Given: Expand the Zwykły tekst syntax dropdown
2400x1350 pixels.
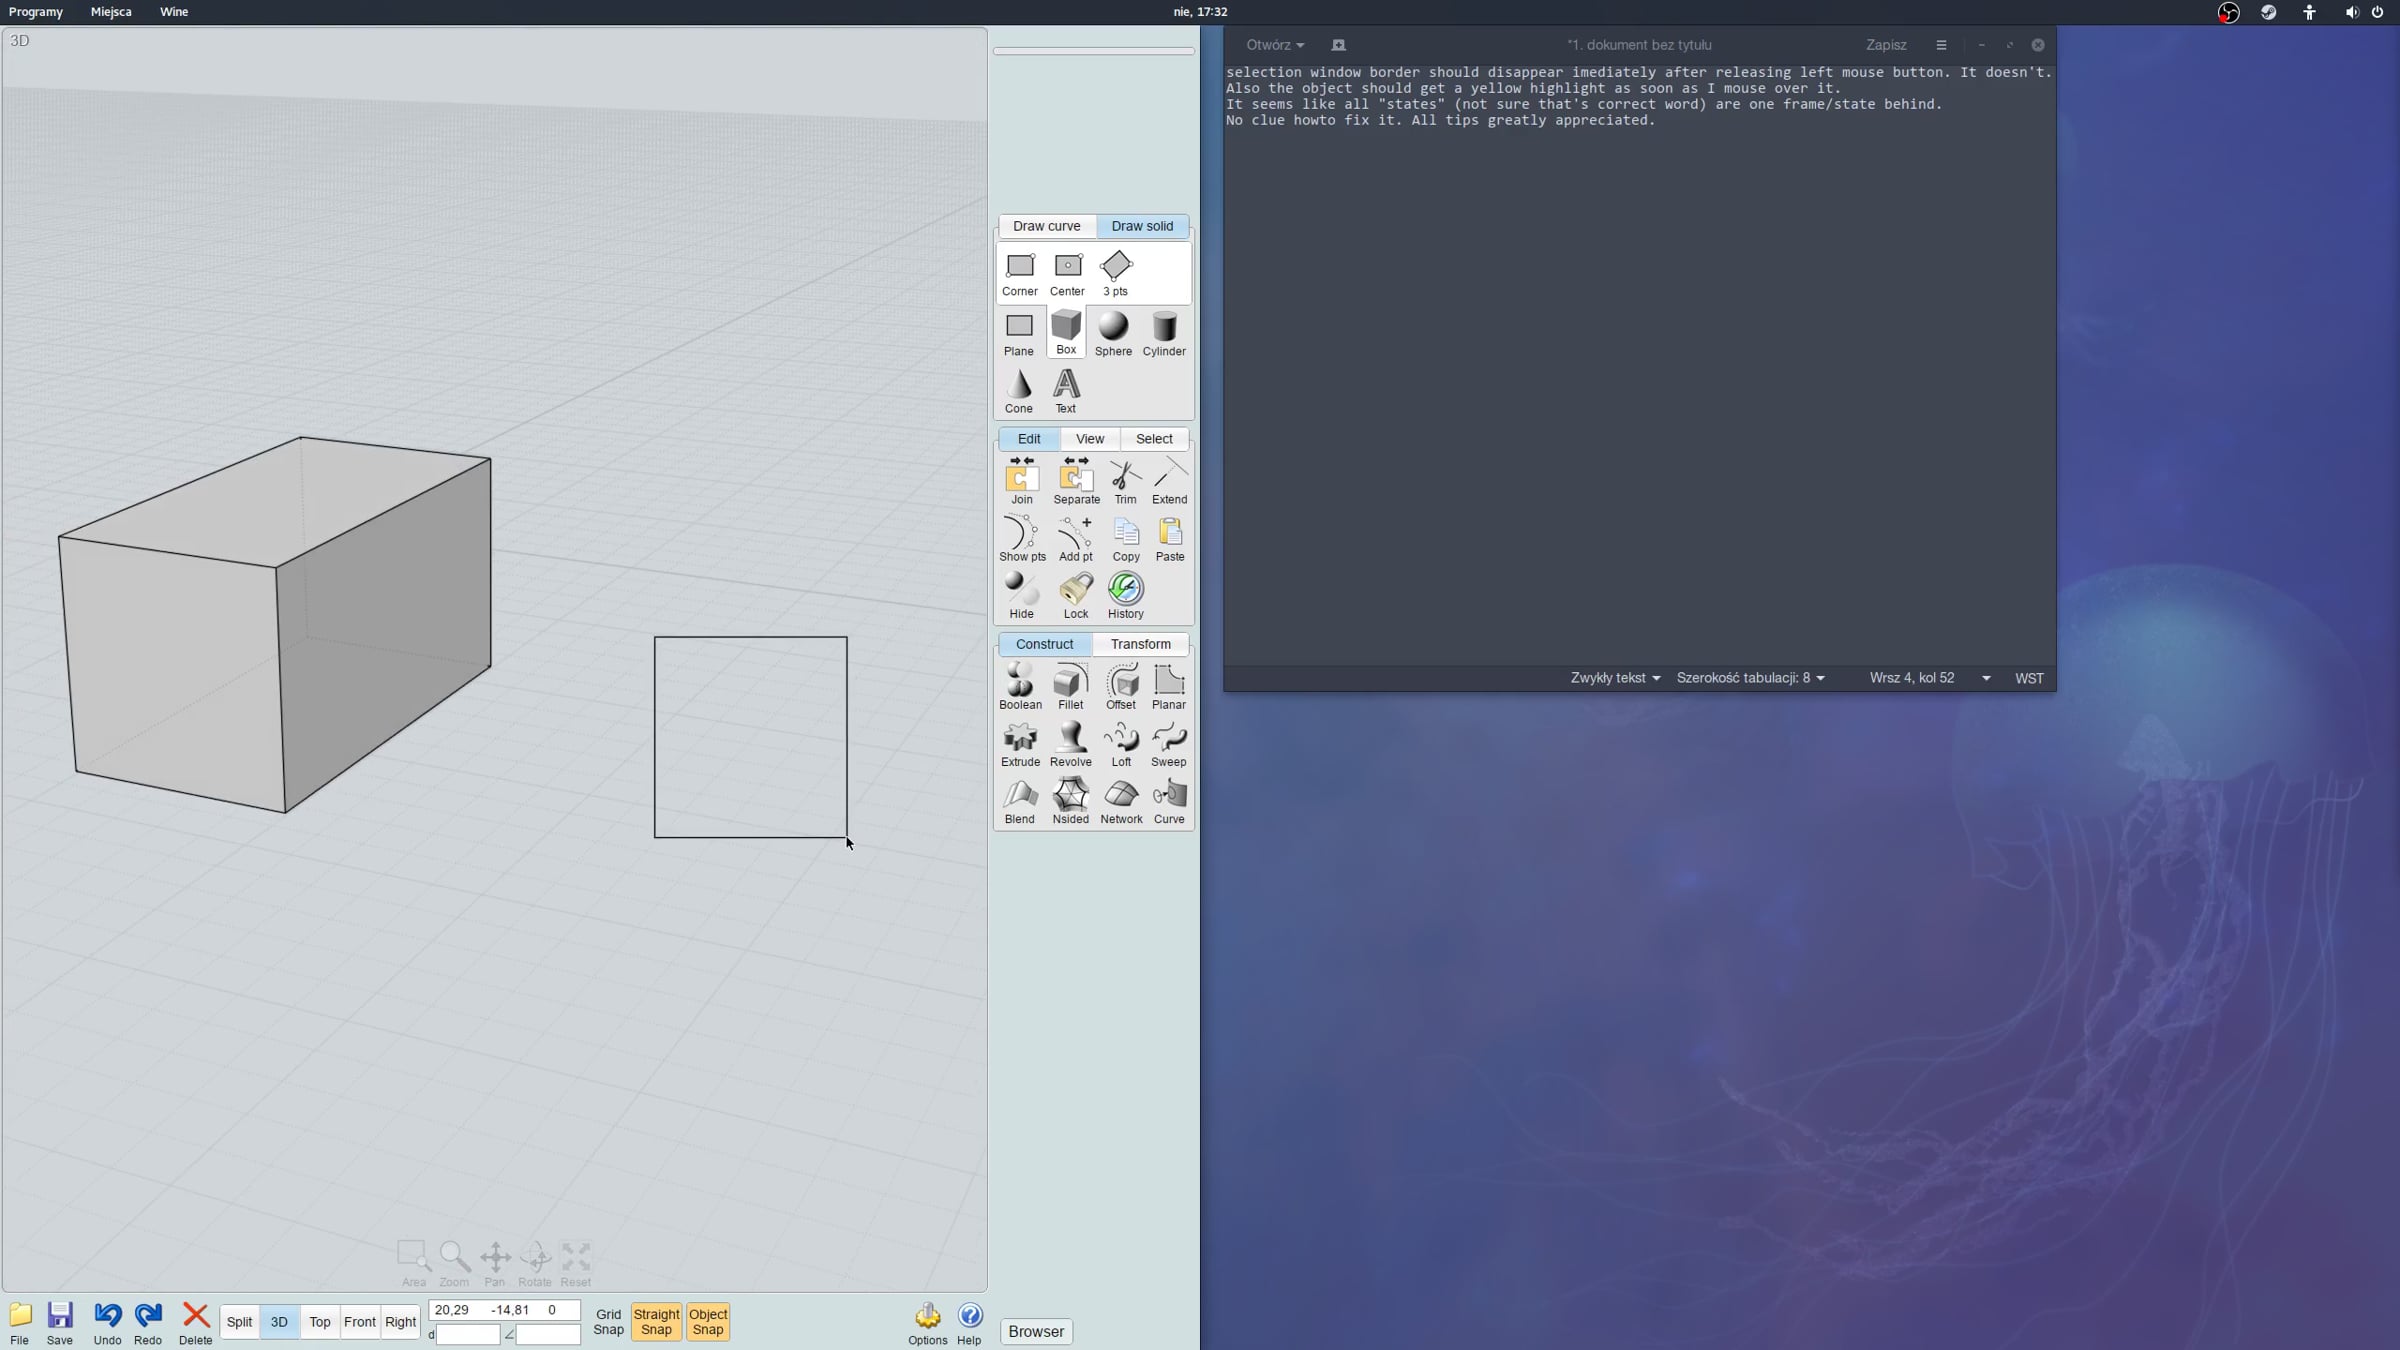Looking at the screenshot, I should 1615,678.
